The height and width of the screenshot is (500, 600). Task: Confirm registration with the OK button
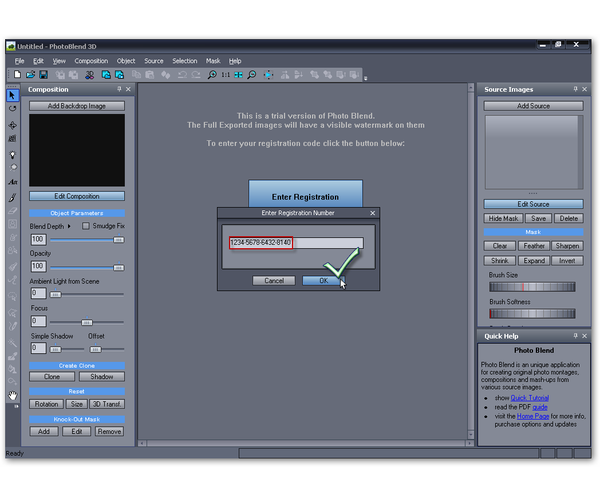pyautogui.click(x=323, y=281)
